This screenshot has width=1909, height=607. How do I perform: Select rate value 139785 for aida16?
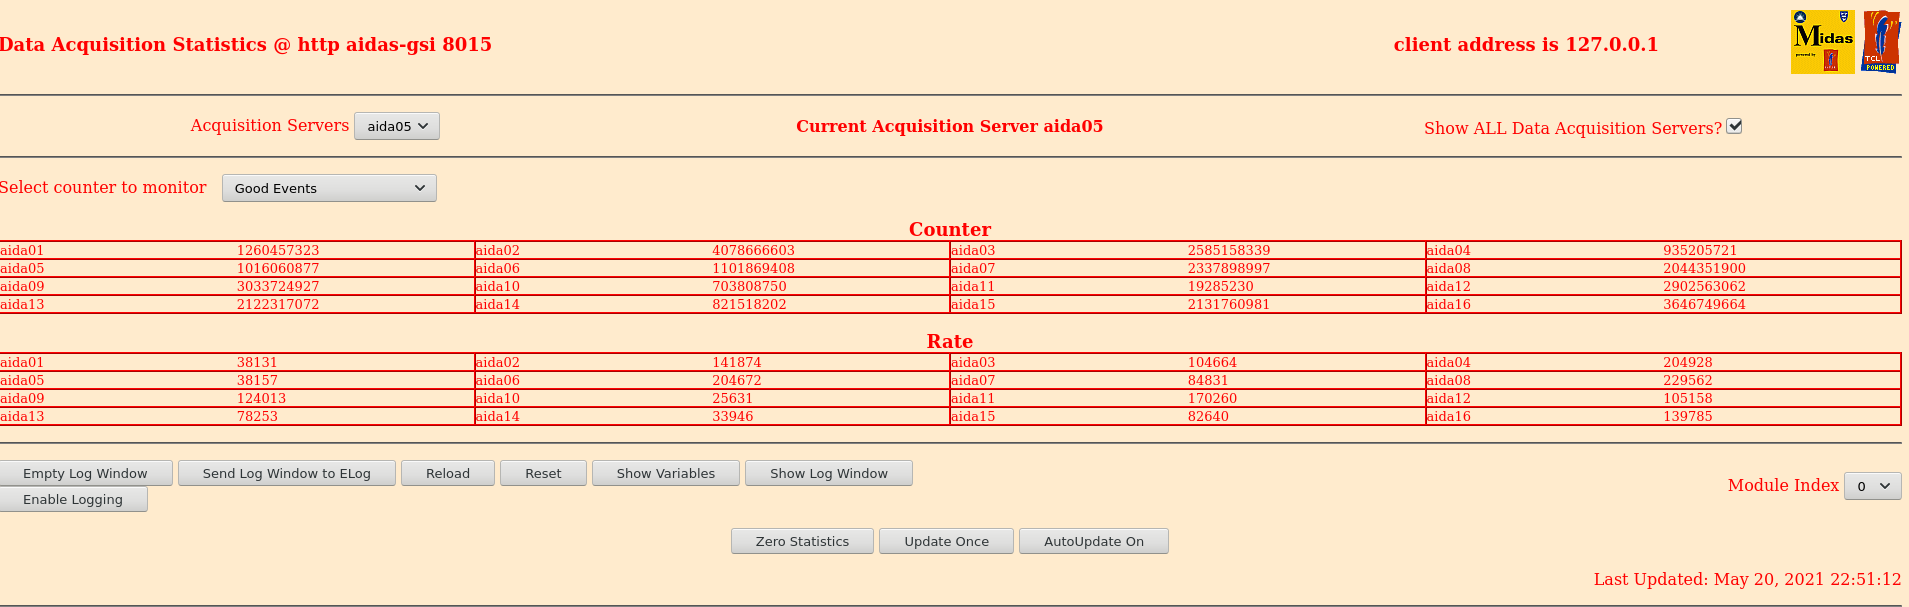1688,416
